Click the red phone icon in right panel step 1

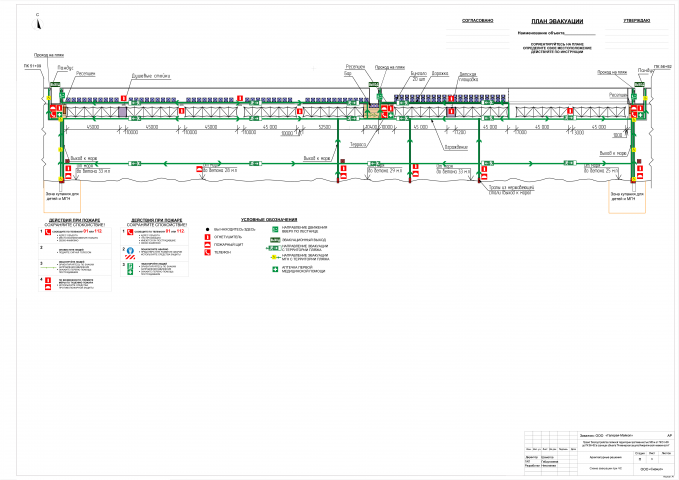[x=129, y=232]
